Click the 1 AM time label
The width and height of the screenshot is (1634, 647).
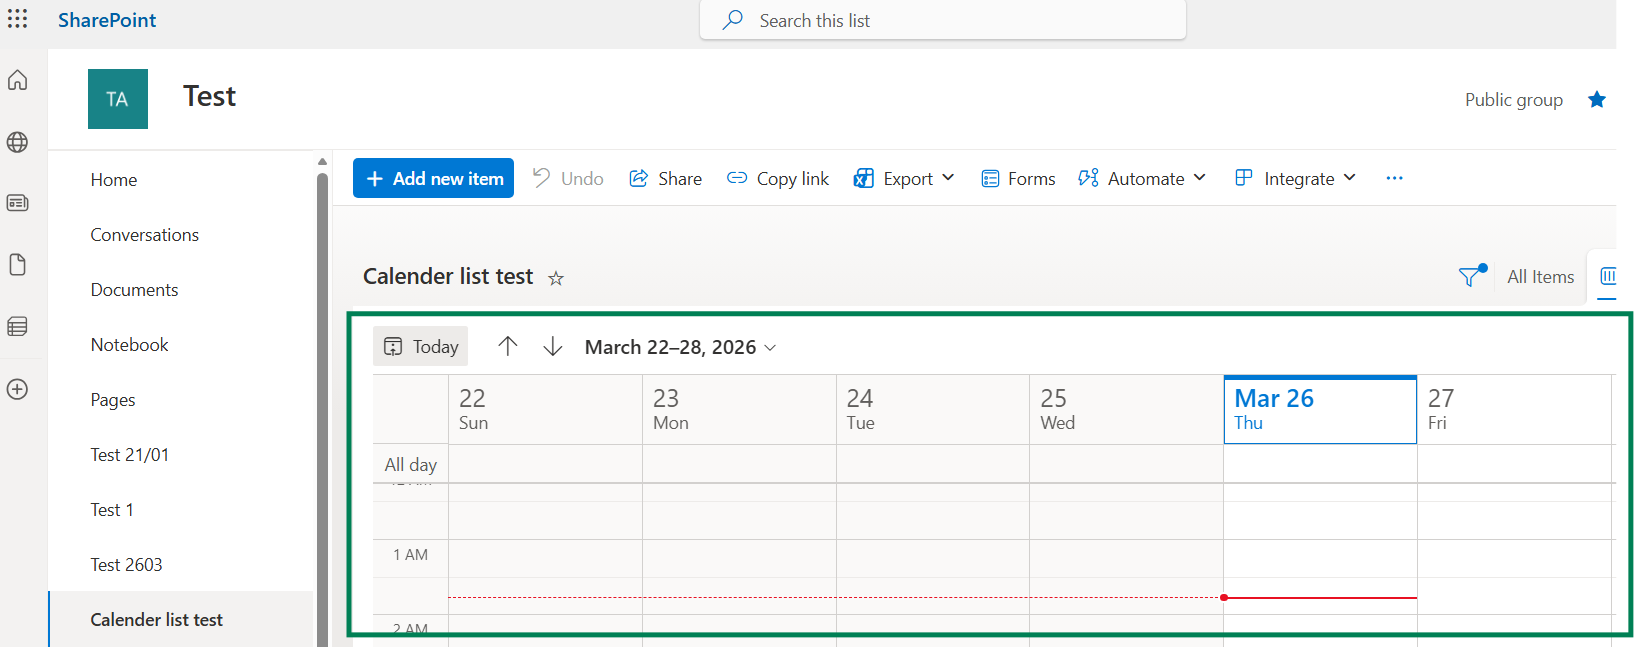(x=410, y=554)
